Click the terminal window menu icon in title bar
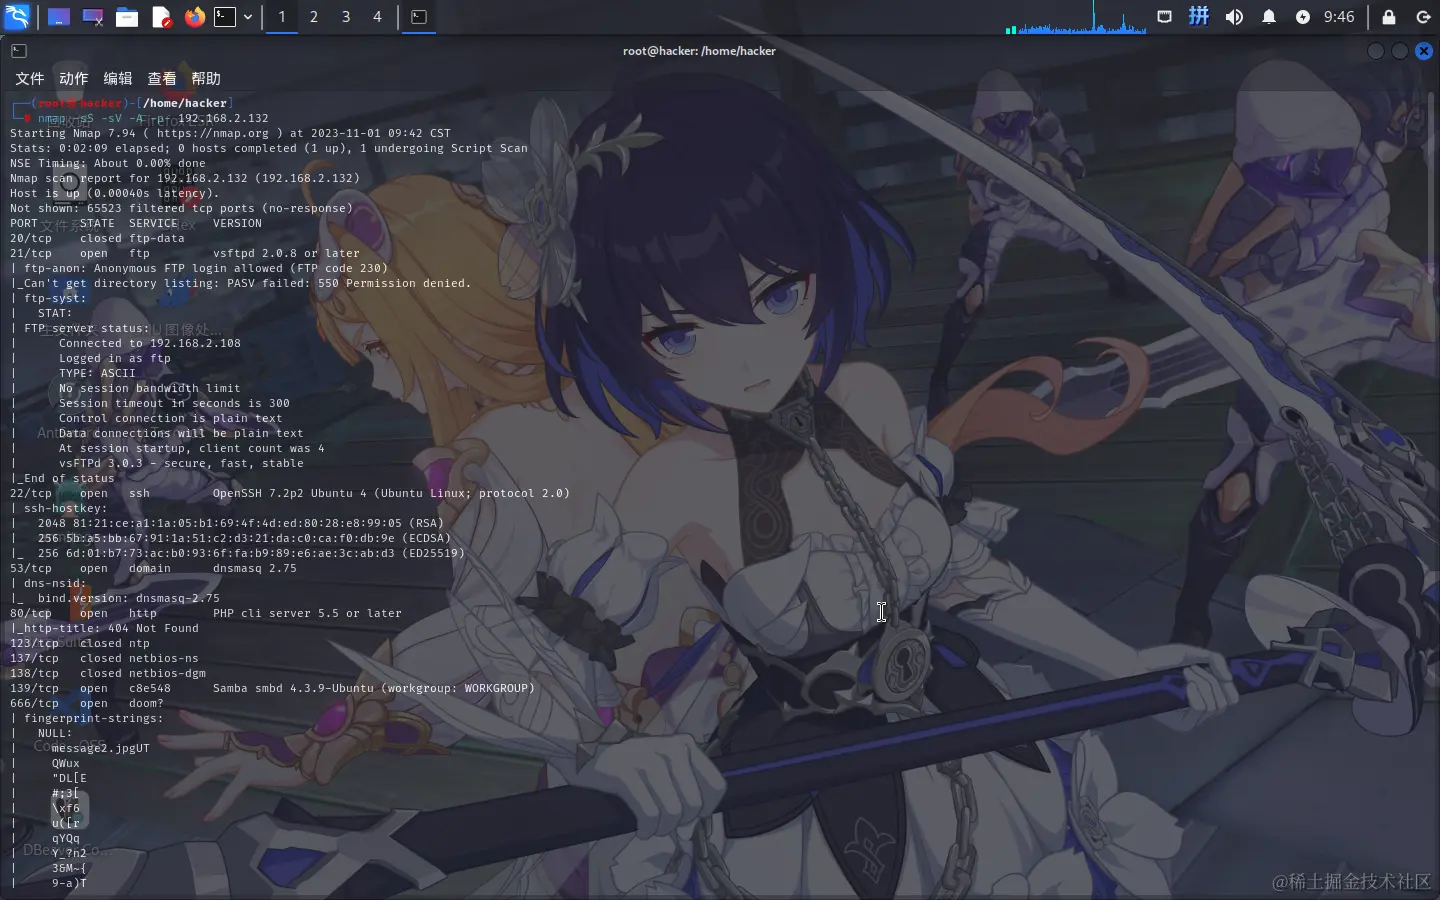 [19, 51]
